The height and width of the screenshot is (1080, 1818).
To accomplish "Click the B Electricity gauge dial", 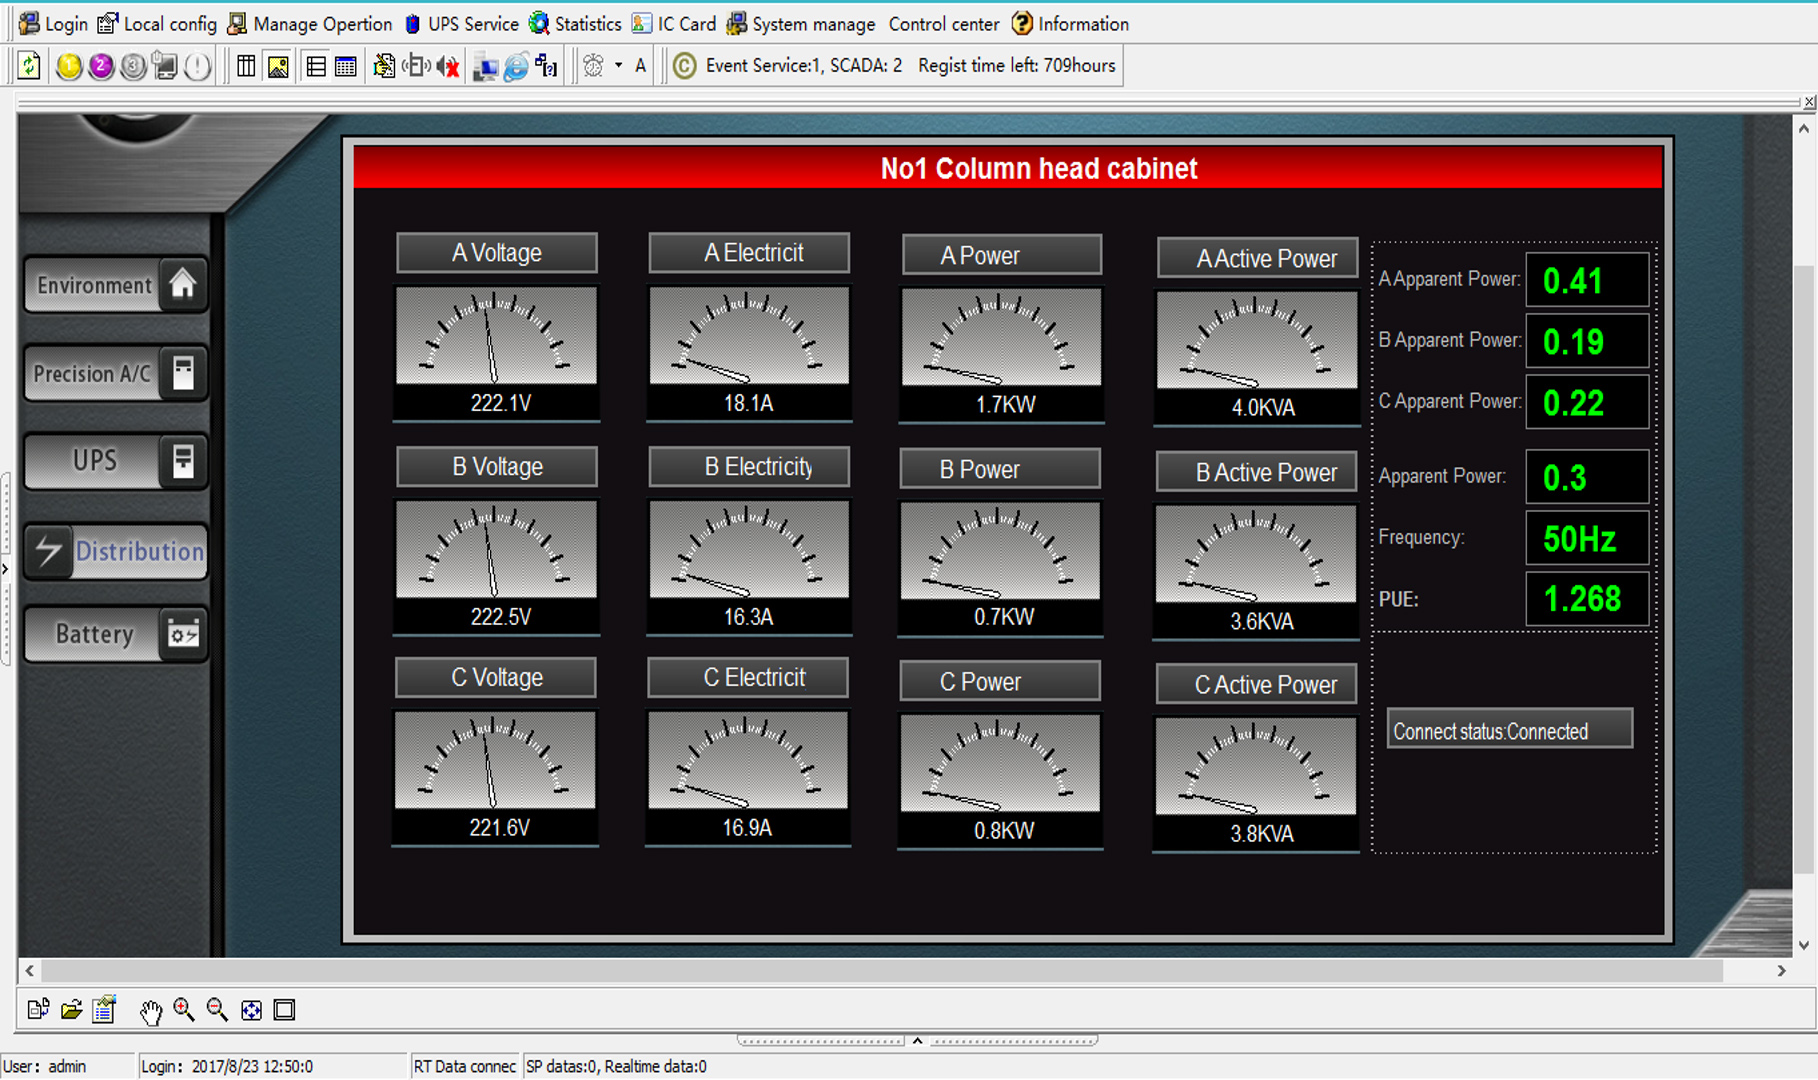I will pyautogui.click(x=749, y=549).
